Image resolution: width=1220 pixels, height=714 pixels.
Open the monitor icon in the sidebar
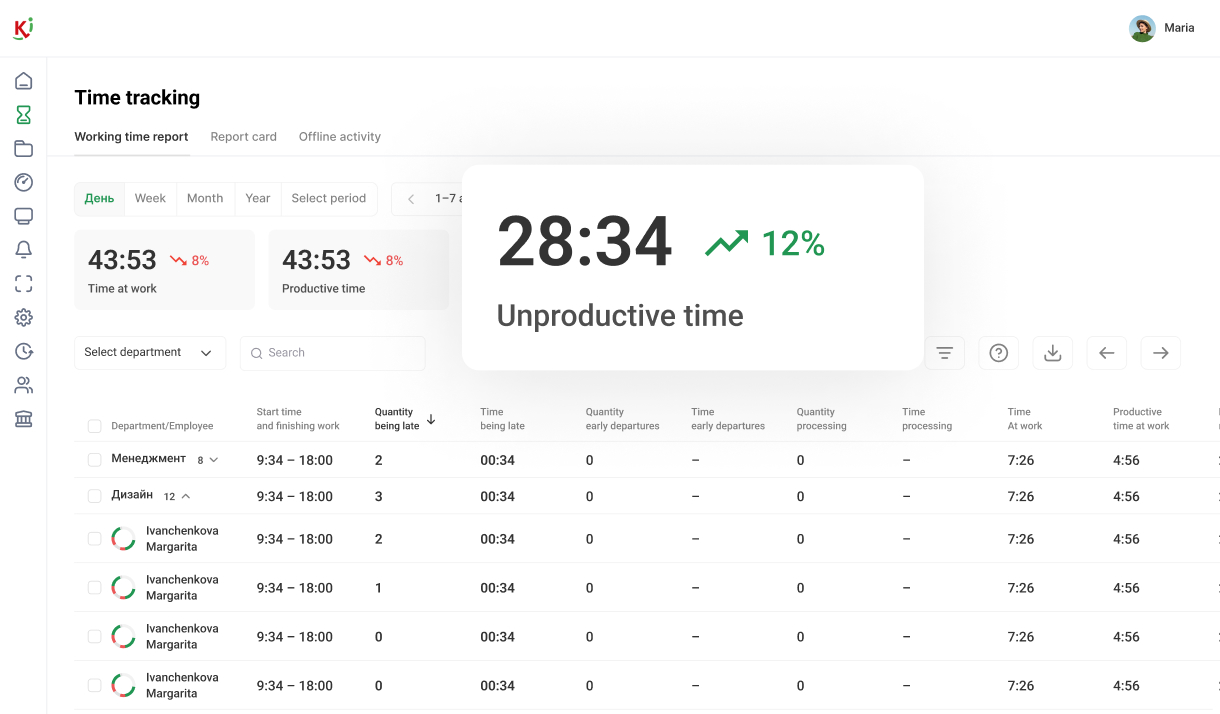tap(23, 215)
